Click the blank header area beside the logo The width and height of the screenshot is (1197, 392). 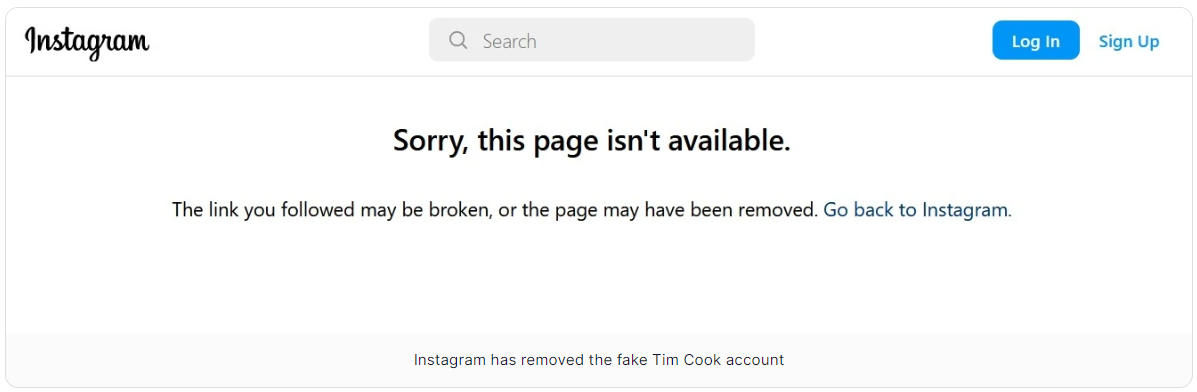coord(290,41)
